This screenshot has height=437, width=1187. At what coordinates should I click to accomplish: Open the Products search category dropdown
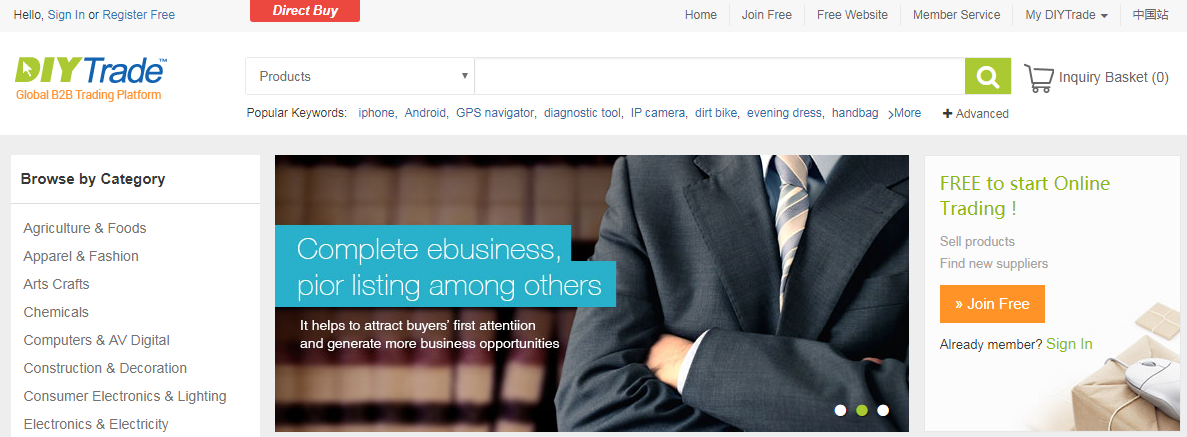click(x=360, y=76)
